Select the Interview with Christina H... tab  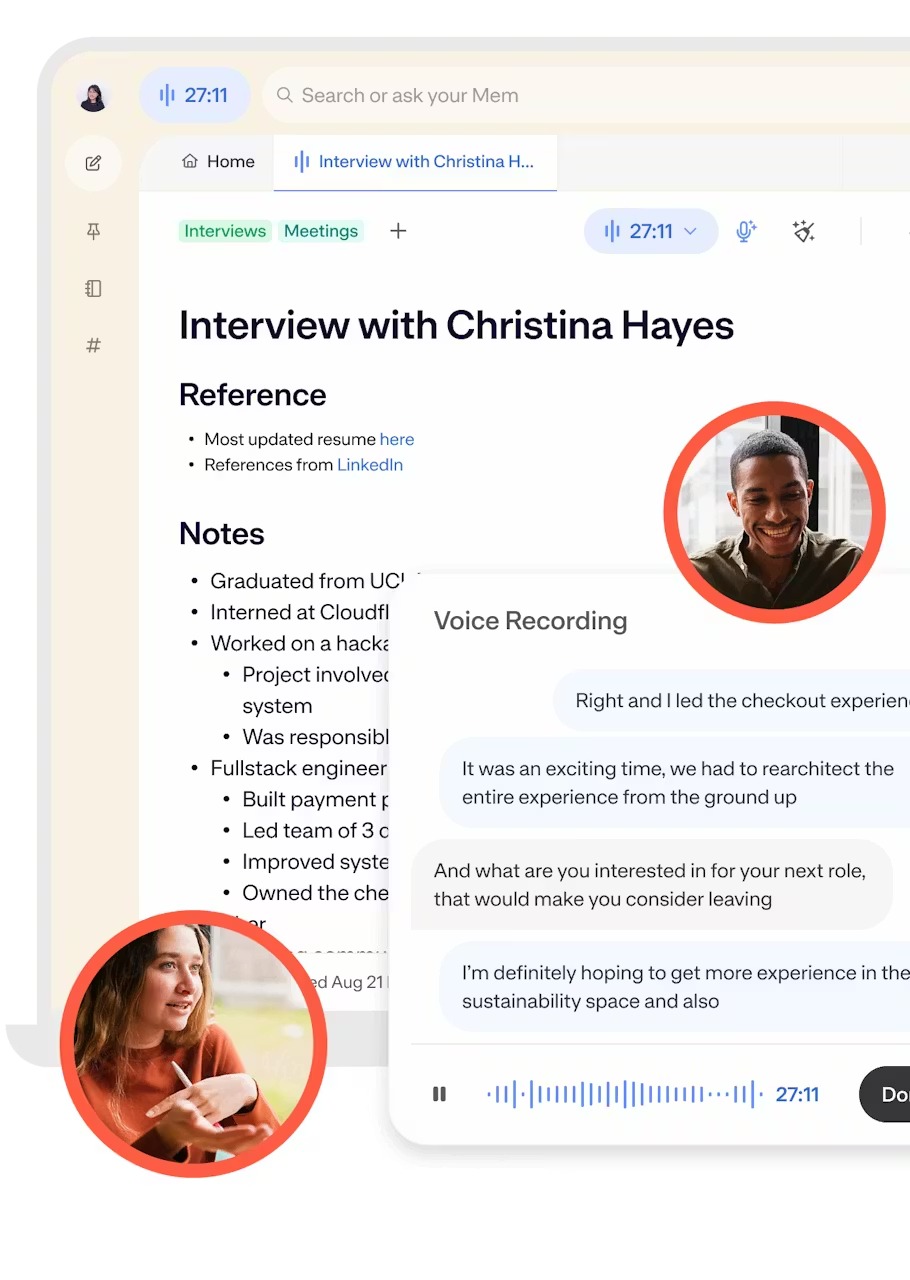tap(415, 162)
